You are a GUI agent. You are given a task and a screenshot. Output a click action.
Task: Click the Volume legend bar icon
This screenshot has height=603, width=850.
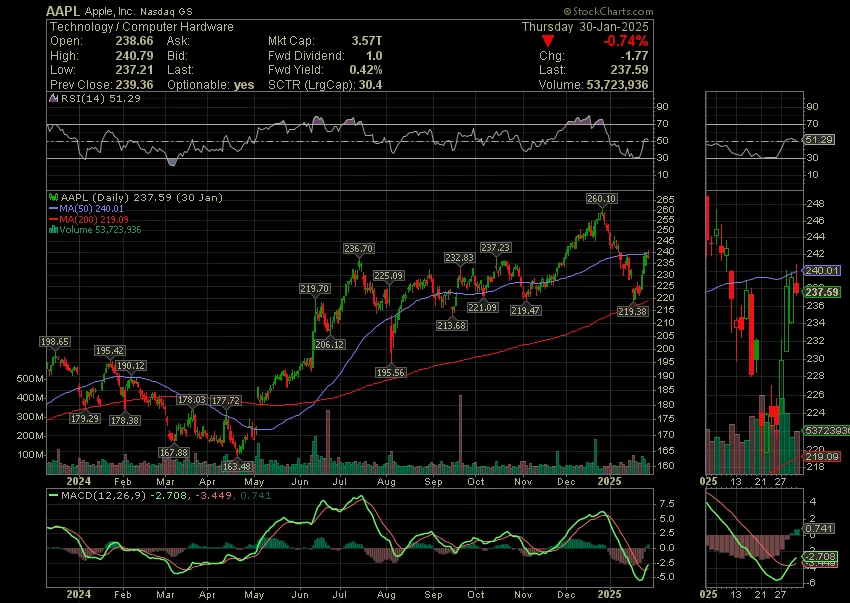(x=53, y=229)
